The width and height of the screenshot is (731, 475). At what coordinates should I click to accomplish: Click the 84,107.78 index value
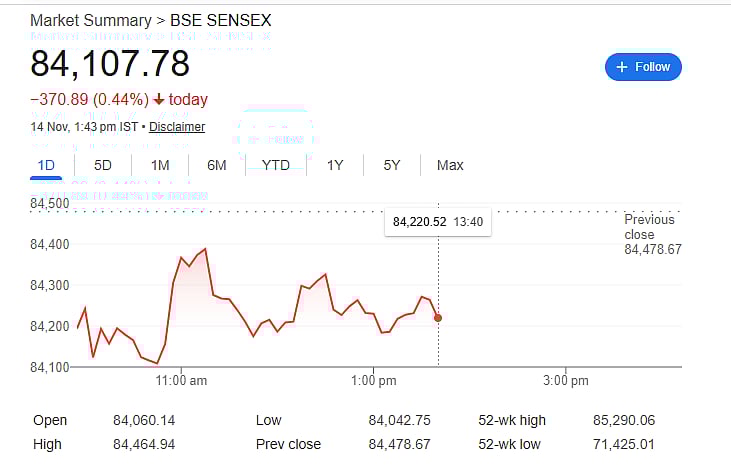110,64
